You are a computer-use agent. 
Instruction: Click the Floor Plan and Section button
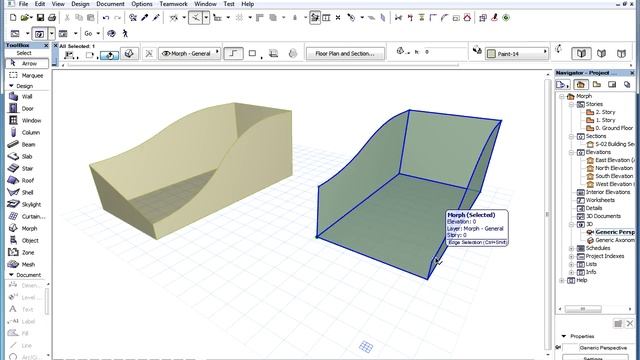pyautogui.click(x=345, y=53)
